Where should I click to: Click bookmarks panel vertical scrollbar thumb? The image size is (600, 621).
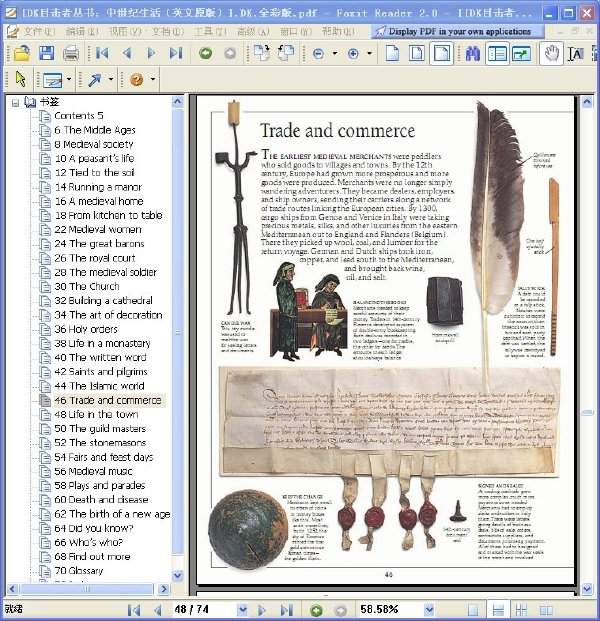[178, 332]
